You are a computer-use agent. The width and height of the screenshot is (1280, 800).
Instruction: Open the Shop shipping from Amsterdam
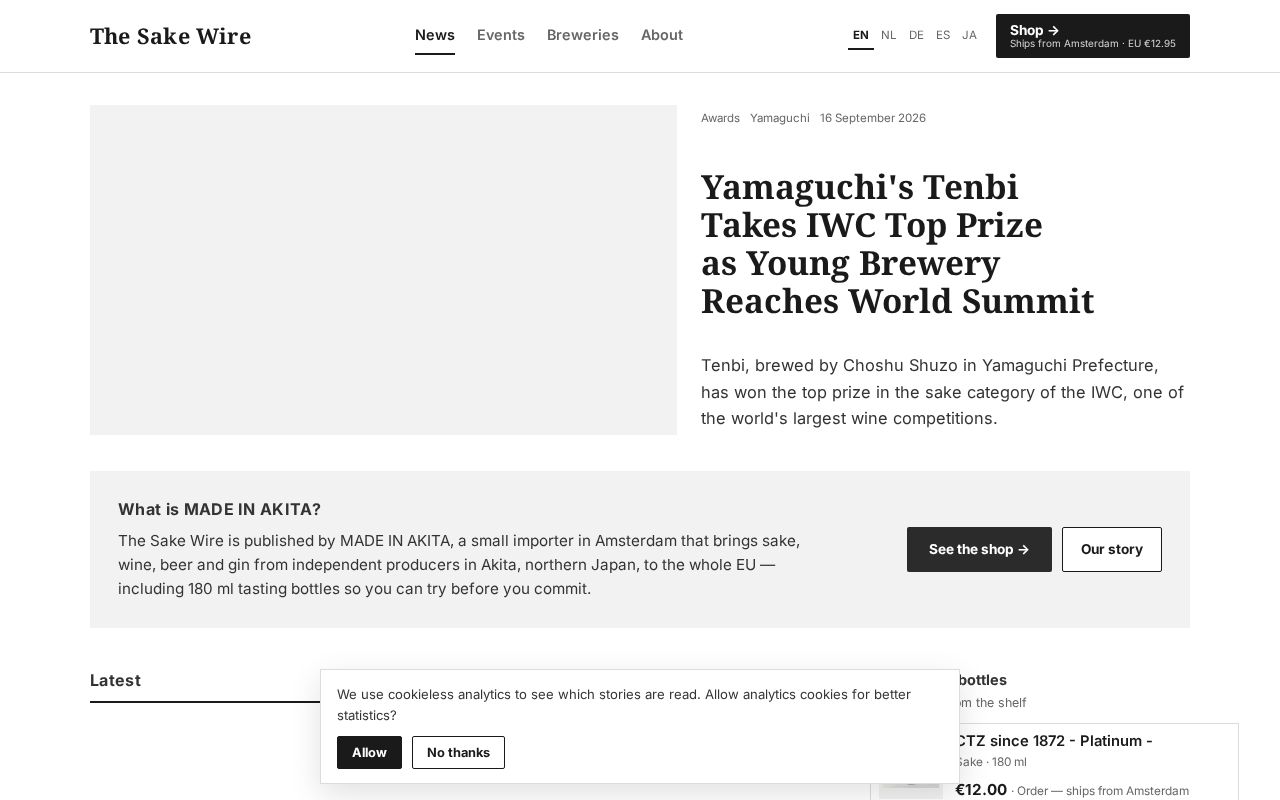(1093, 36)
